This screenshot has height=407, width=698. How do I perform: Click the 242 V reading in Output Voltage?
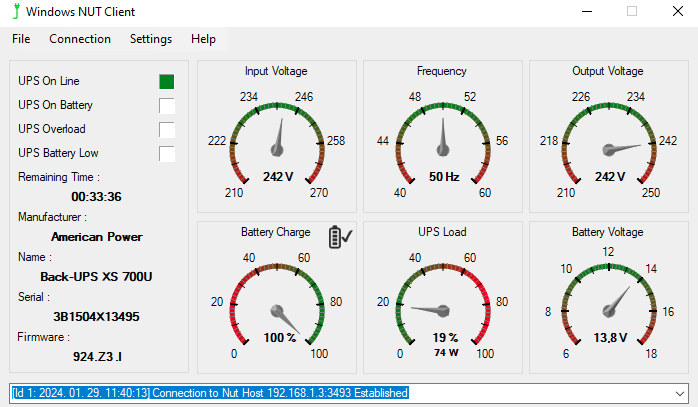(610, 177)
